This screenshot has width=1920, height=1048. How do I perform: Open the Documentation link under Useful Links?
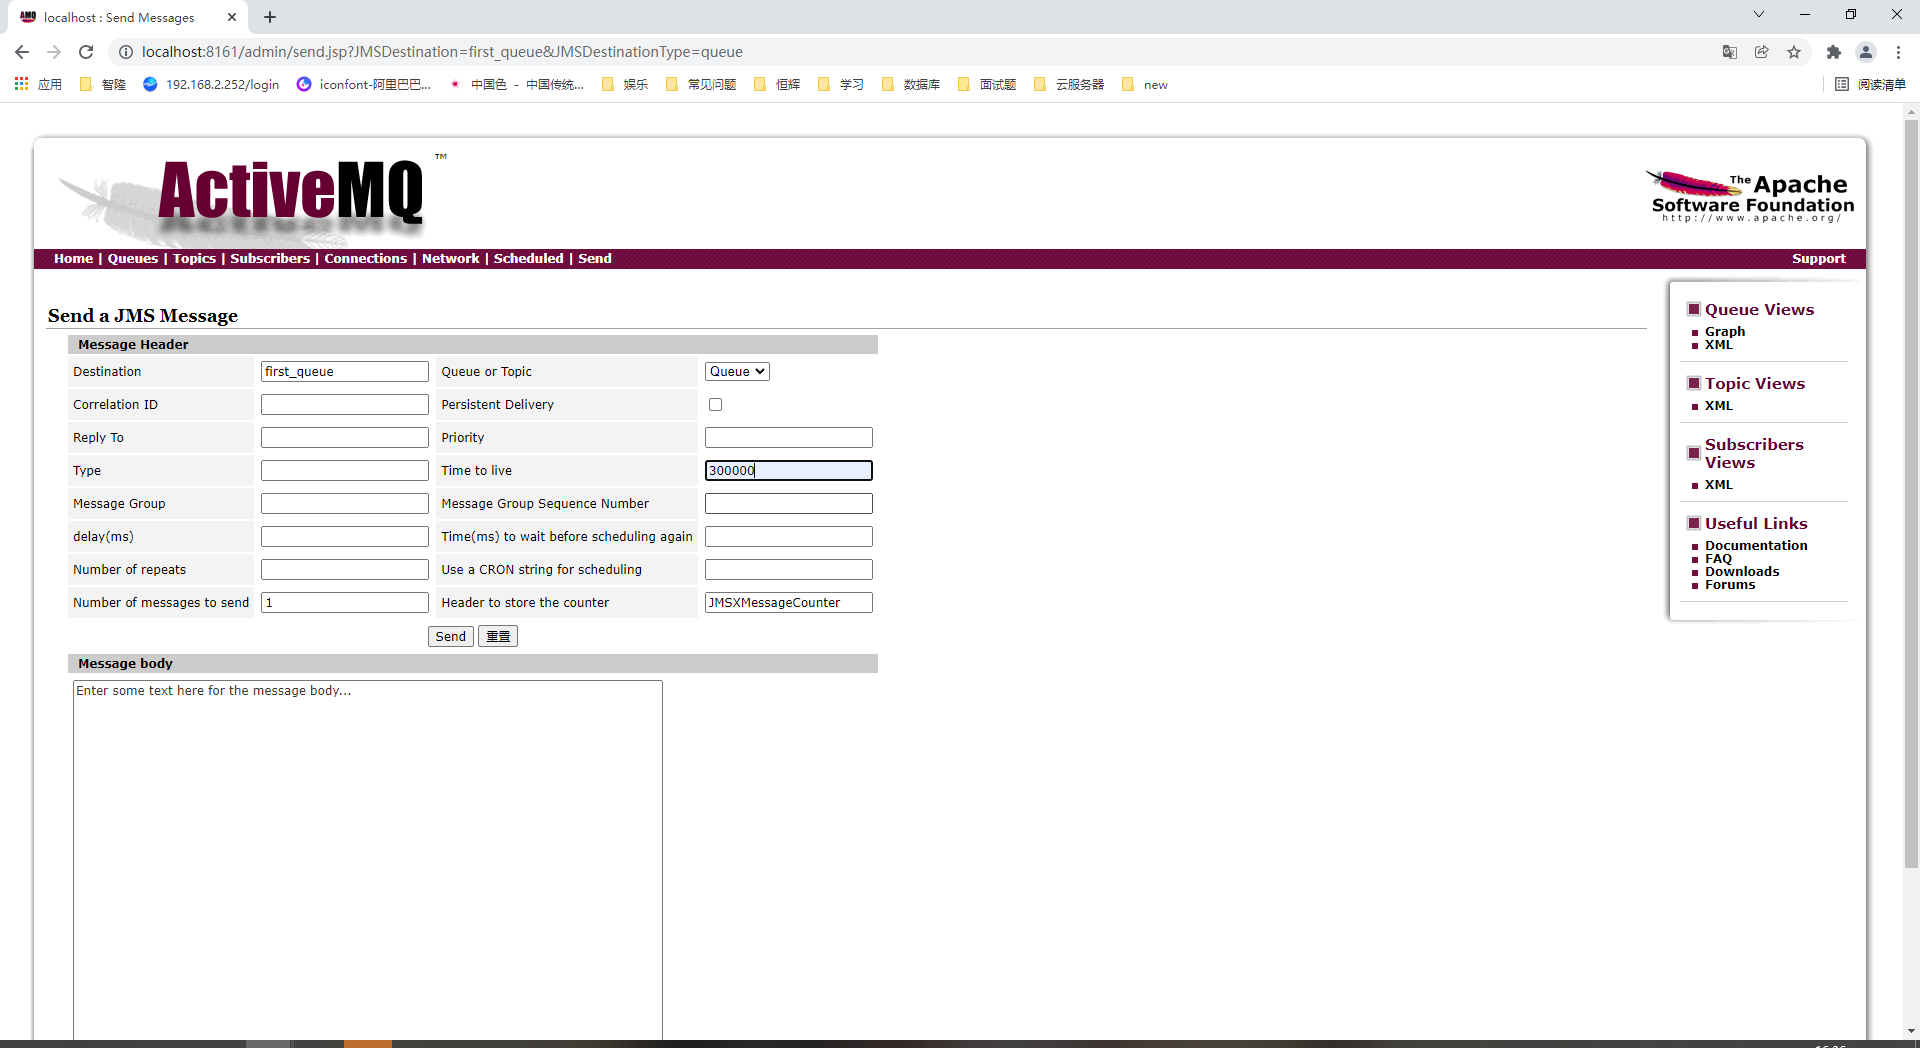point(1757,545)
